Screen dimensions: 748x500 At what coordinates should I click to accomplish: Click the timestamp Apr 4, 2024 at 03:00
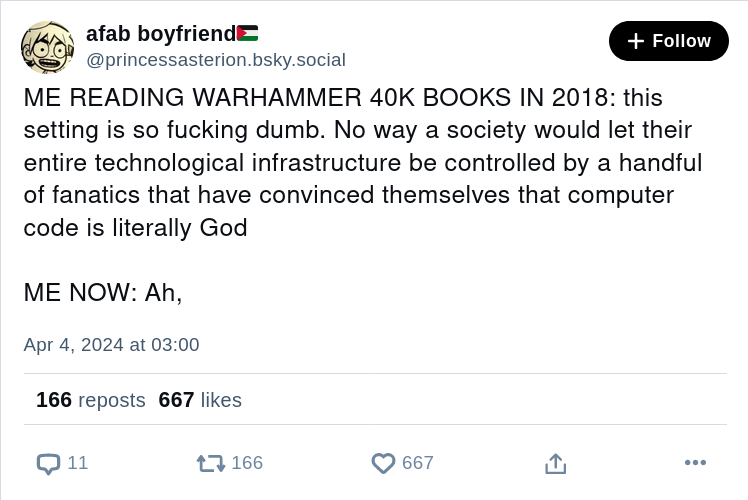click(x=111, y=345)
